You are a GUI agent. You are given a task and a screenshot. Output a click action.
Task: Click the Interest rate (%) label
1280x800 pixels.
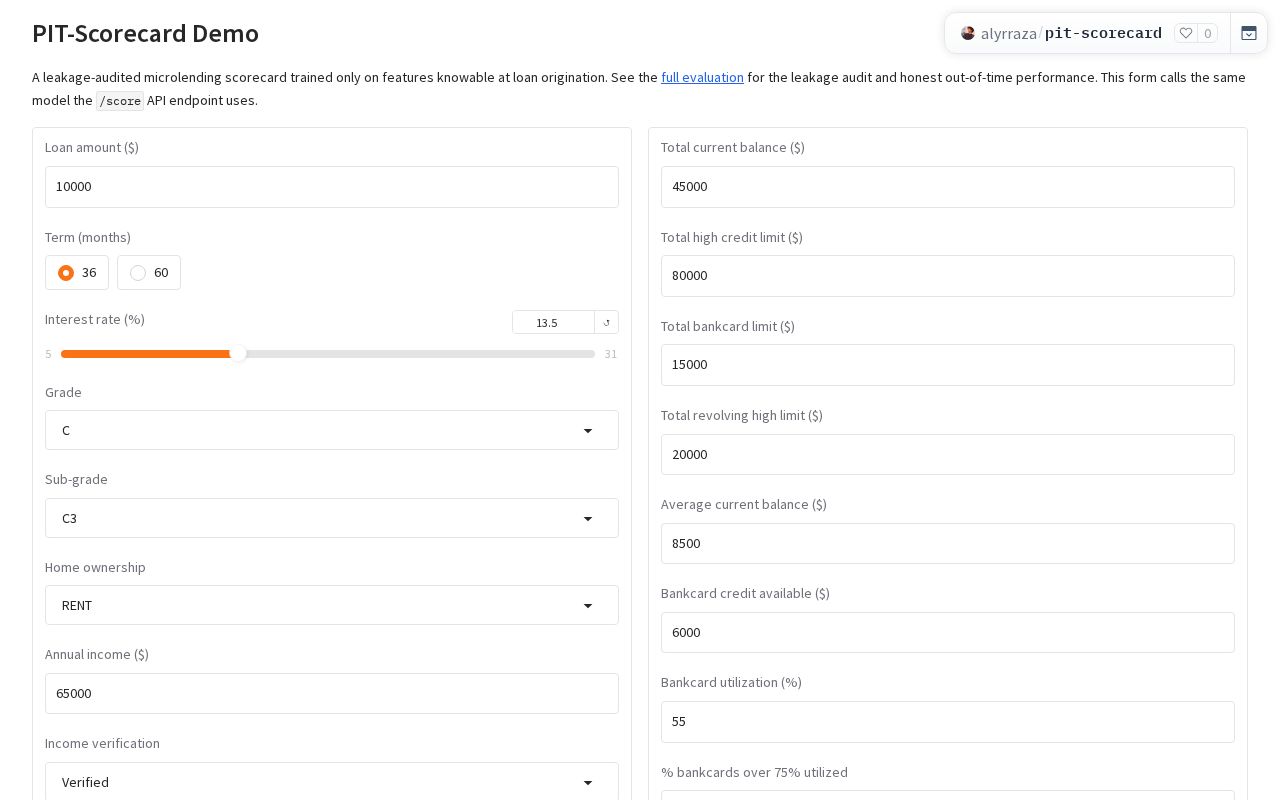point(95,319)
